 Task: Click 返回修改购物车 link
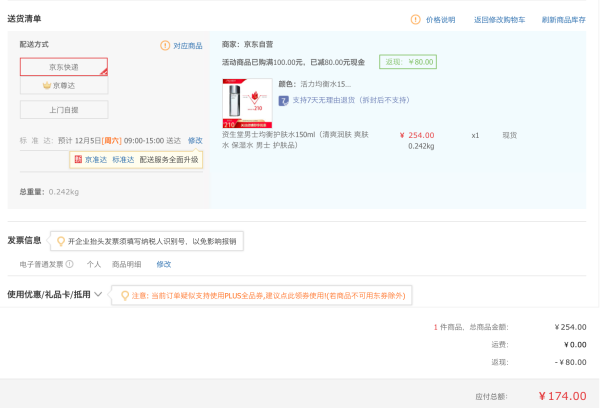pyautogui.click(x=499, y=20)
